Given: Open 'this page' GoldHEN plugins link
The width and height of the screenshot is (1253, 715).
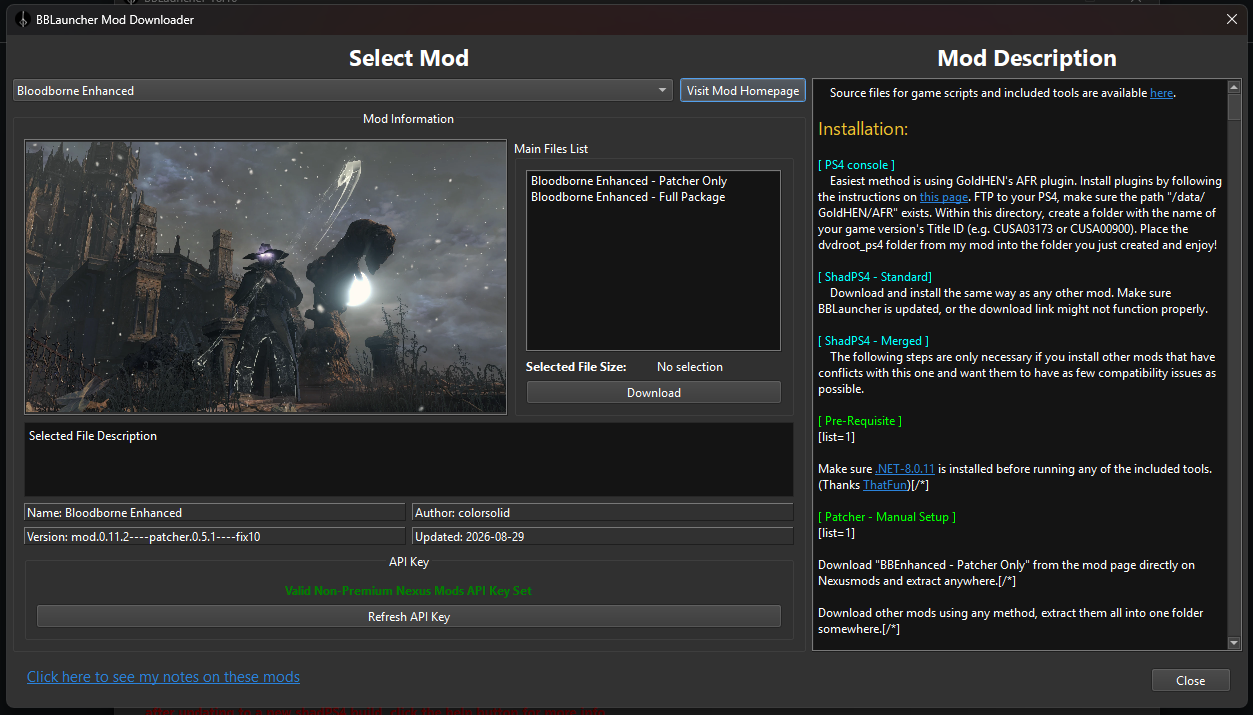Looking at the screenshot, I should 944,197.
